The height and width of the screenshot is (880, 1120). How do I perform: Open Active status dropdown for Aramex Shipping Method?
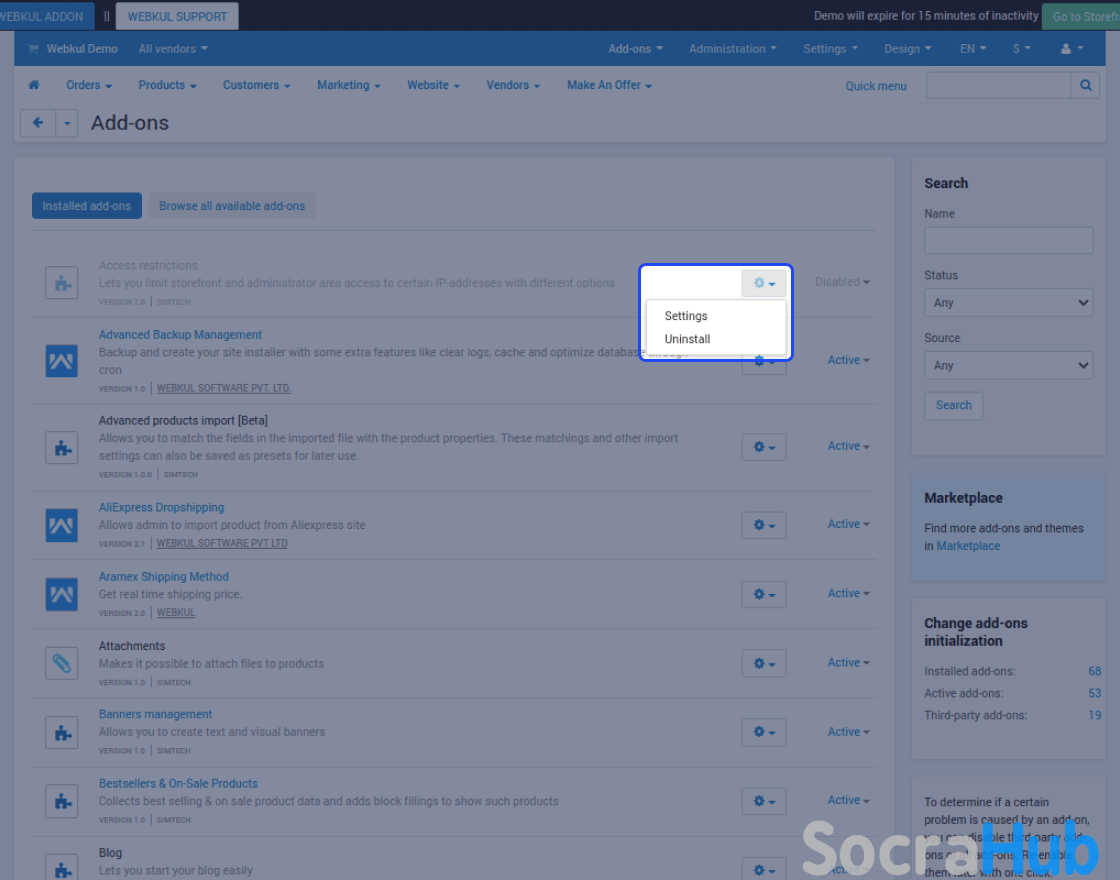(849, 593)
